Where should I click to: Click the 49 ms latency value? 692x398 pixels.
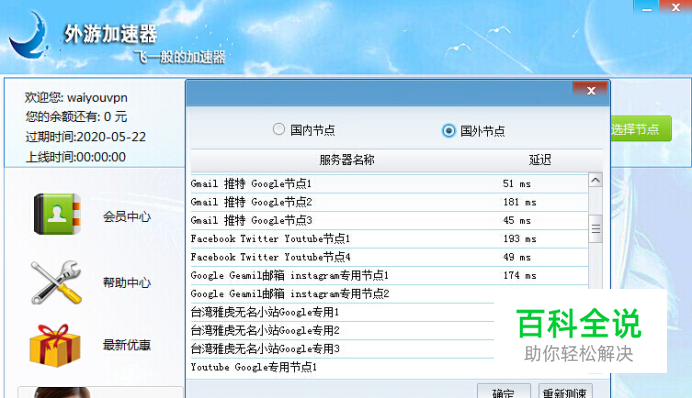[517, 257]
